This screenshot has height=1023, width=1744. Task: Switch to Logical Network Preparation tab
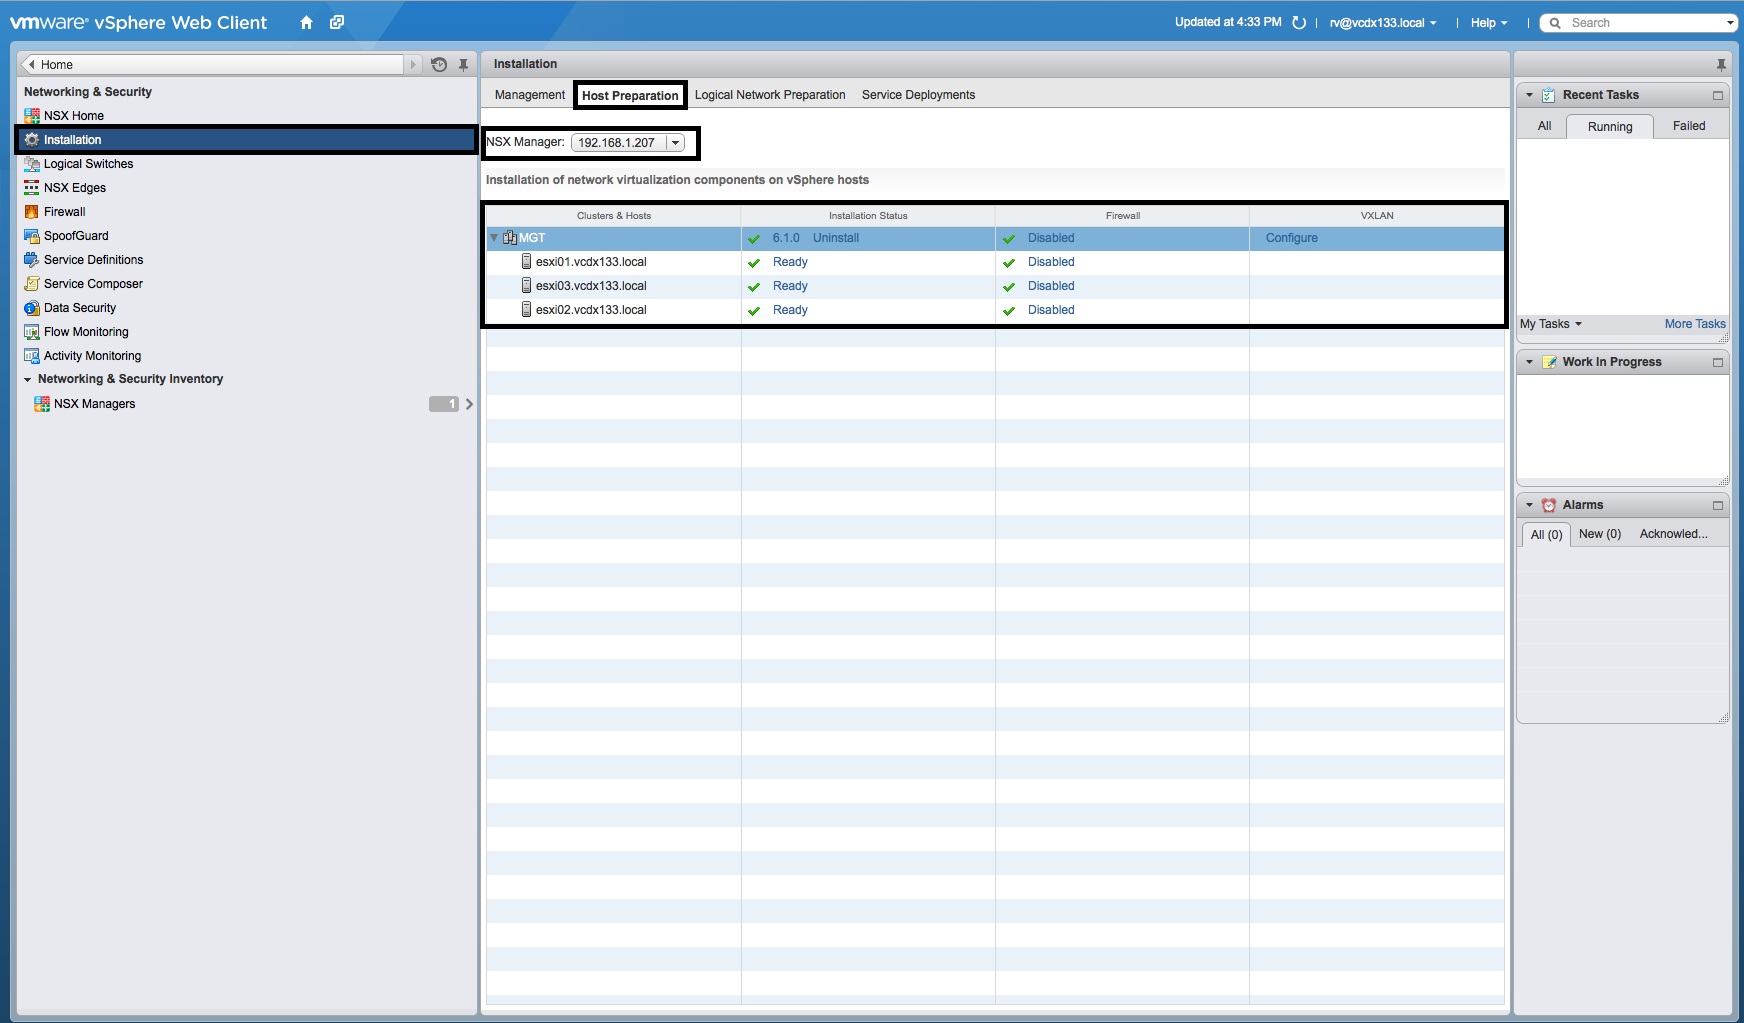point(769,95)
